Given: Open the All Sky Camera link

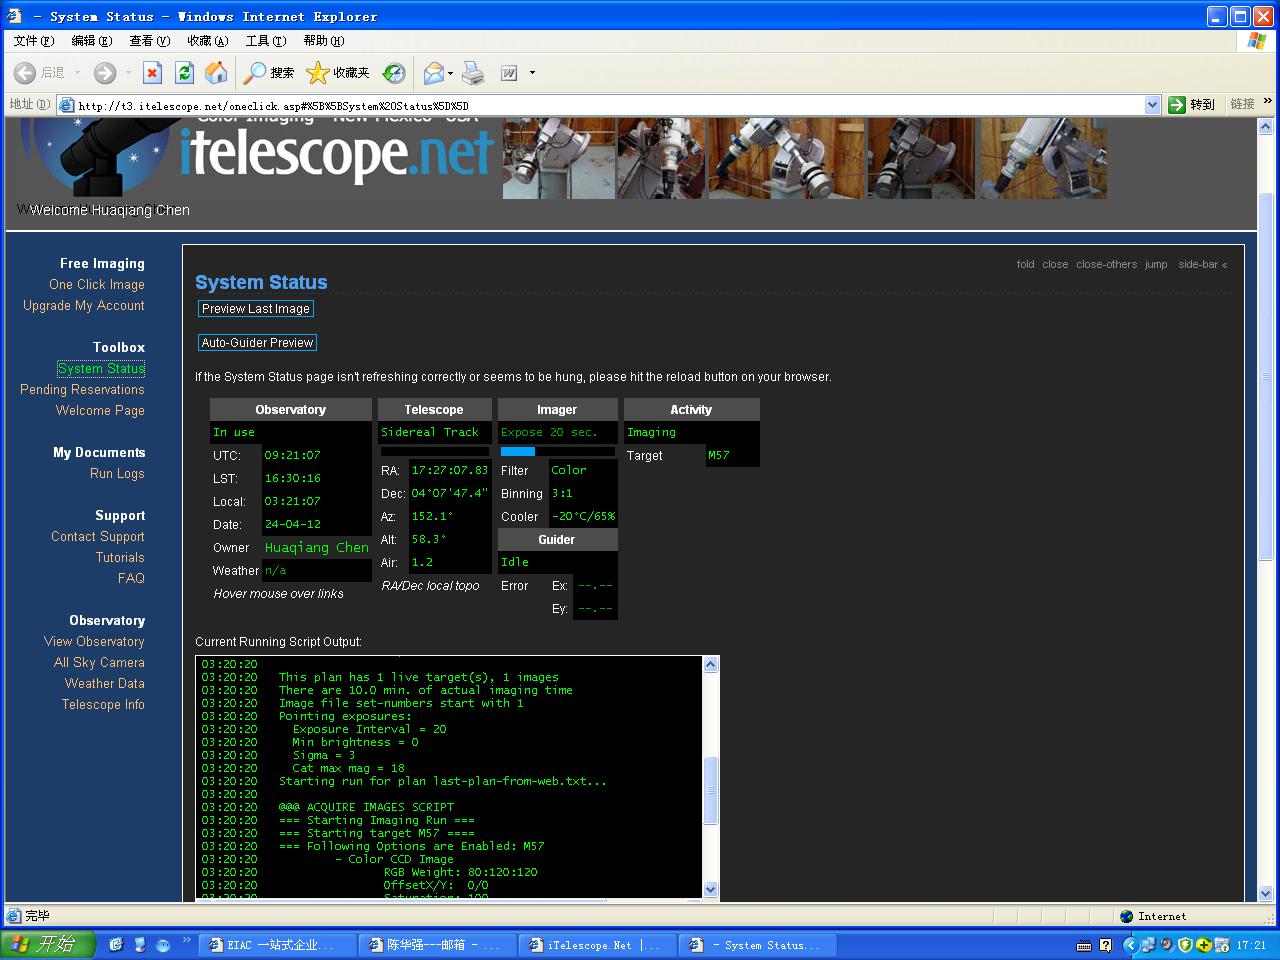Looking at the screenshot, I should pyautogui.click(x=99, y=663).
